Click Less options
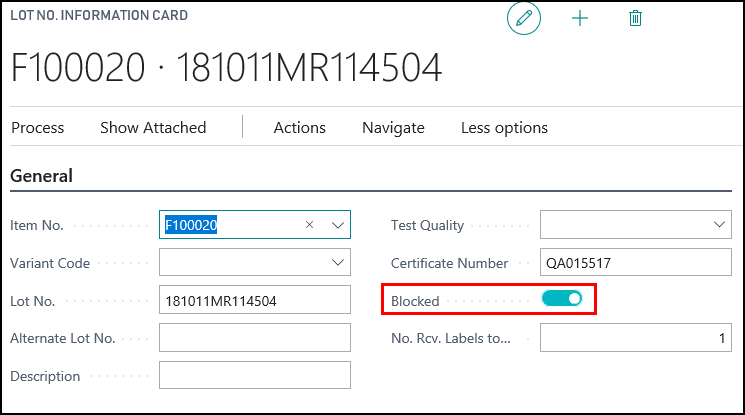Image resolution: width=745 pixels, height=415 pixels. (504, 127)
